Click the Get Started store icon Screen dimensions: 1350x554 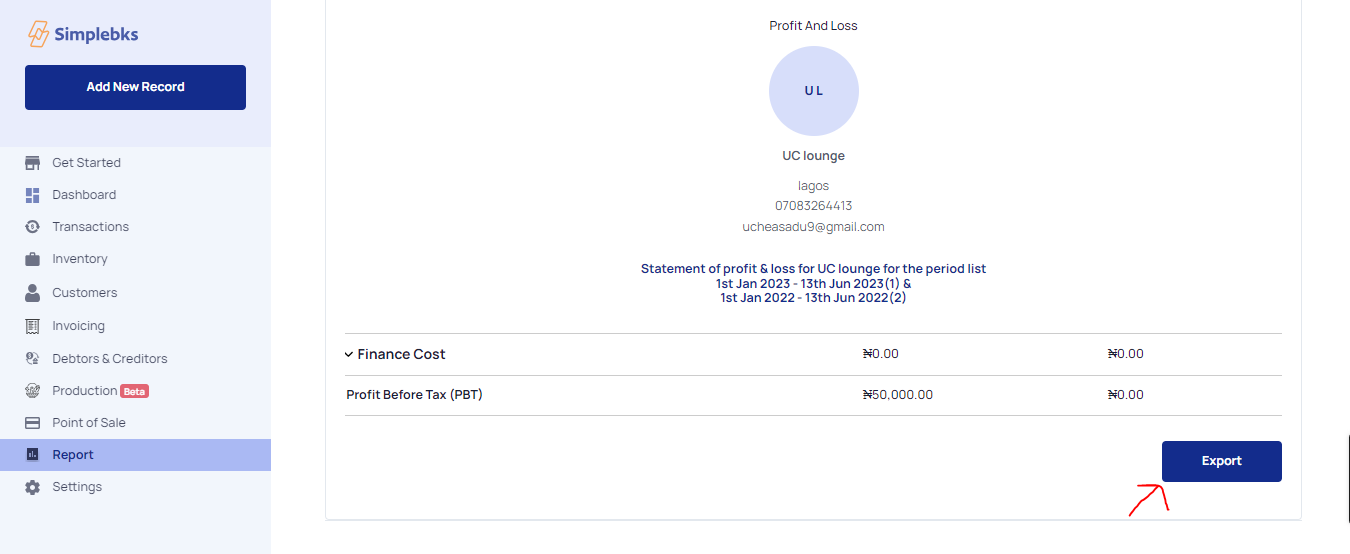pyautogui.click(x=32, y=163)
